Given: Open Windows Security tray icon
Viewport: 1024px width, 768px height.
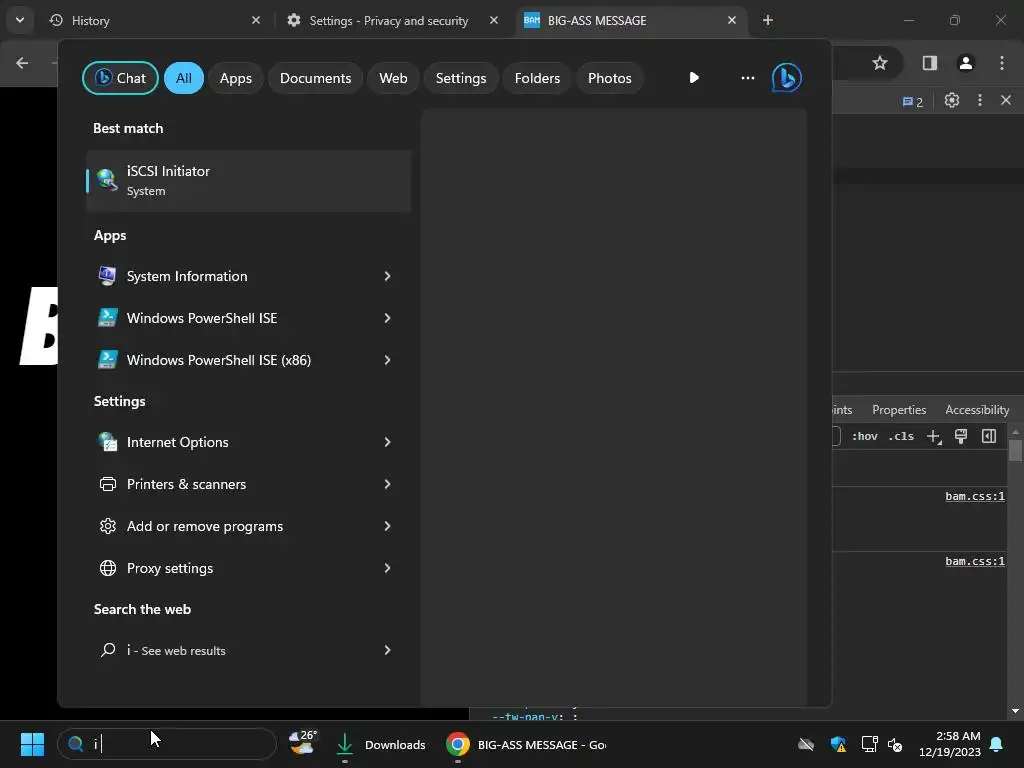Looking at the screenshot, I should click(838, 744).
